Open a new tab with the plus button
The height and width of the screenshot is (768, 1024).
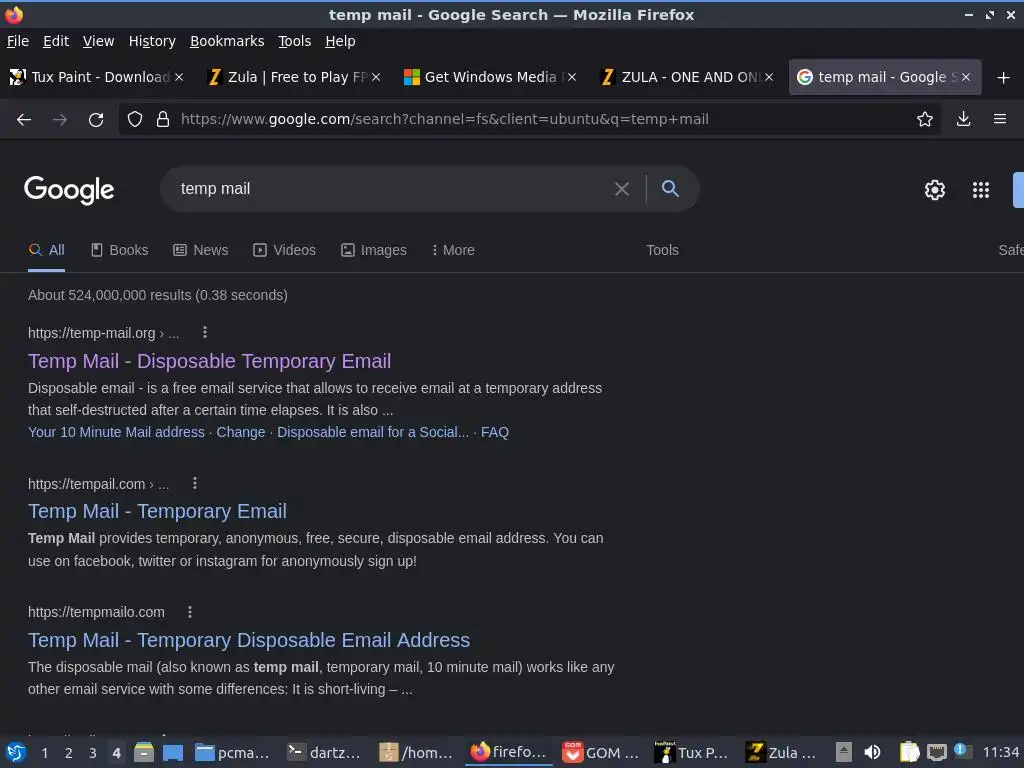[x=1004, y=78]
